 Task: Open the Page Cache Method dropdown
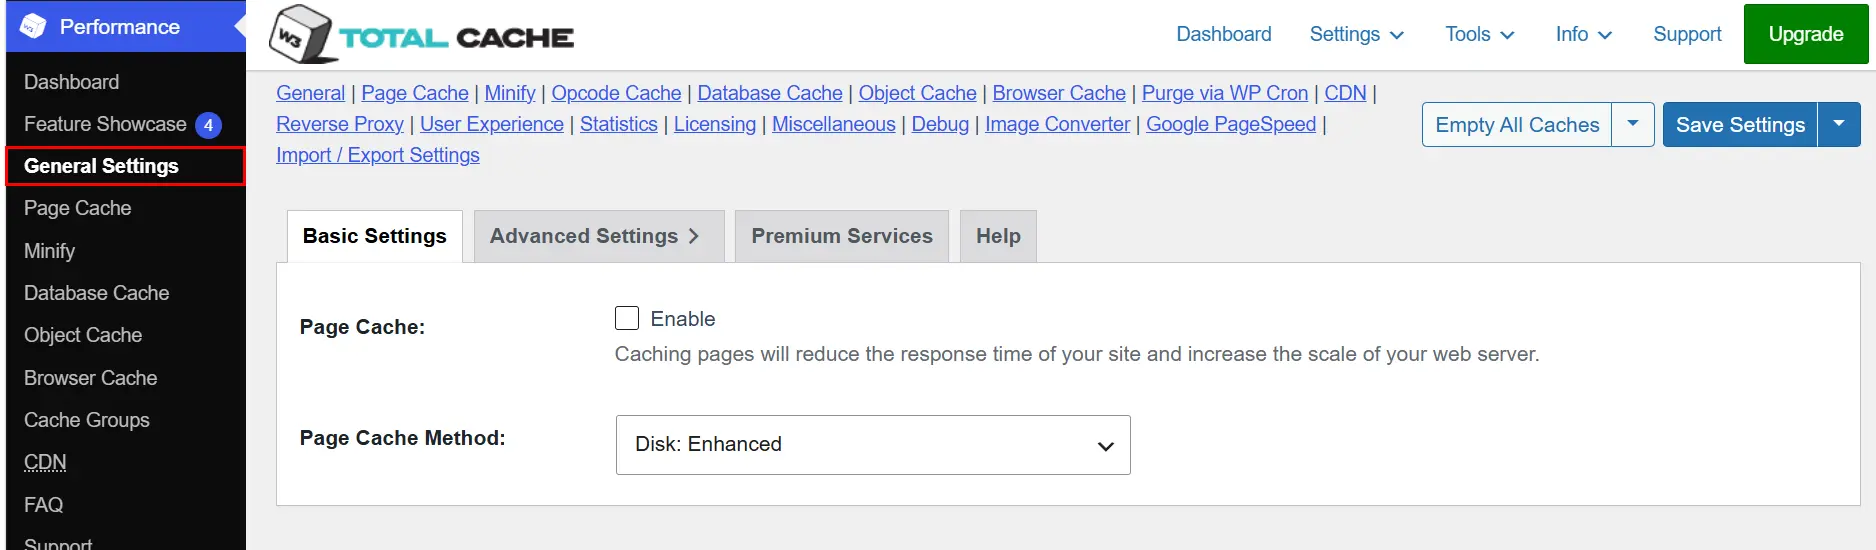[x=873, y=445]
